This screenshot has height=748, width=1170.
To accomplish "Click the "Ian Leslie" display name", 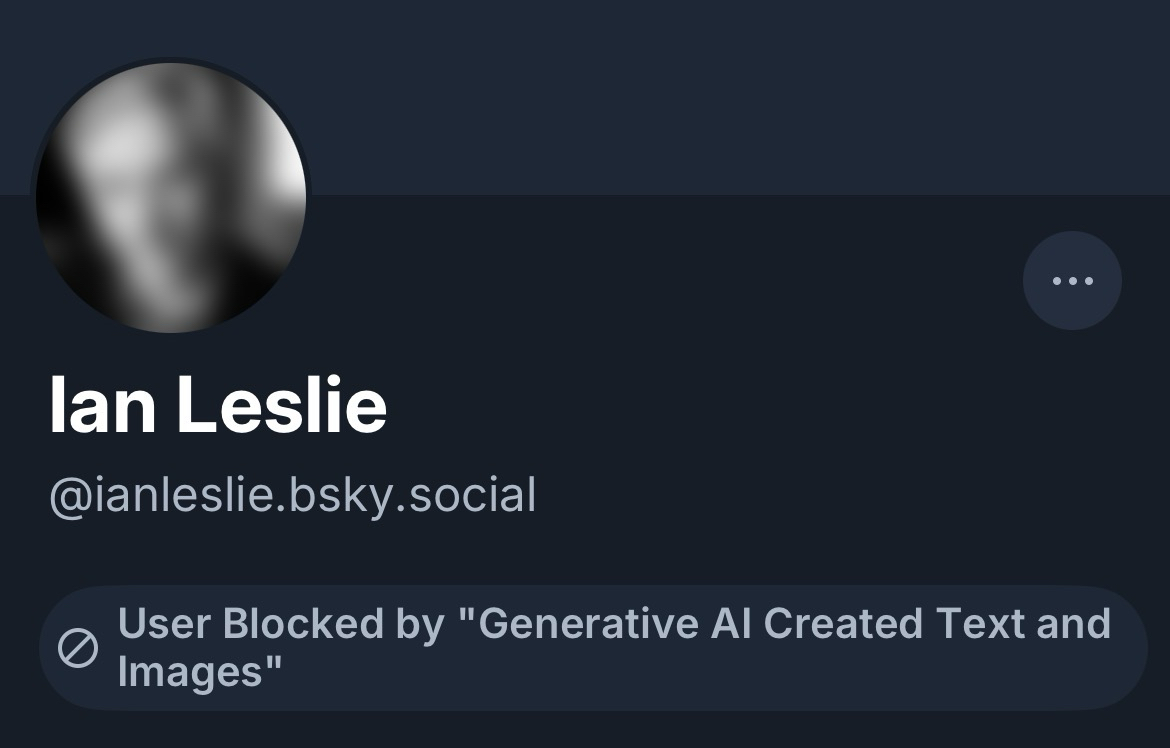I will click(218, 406).
